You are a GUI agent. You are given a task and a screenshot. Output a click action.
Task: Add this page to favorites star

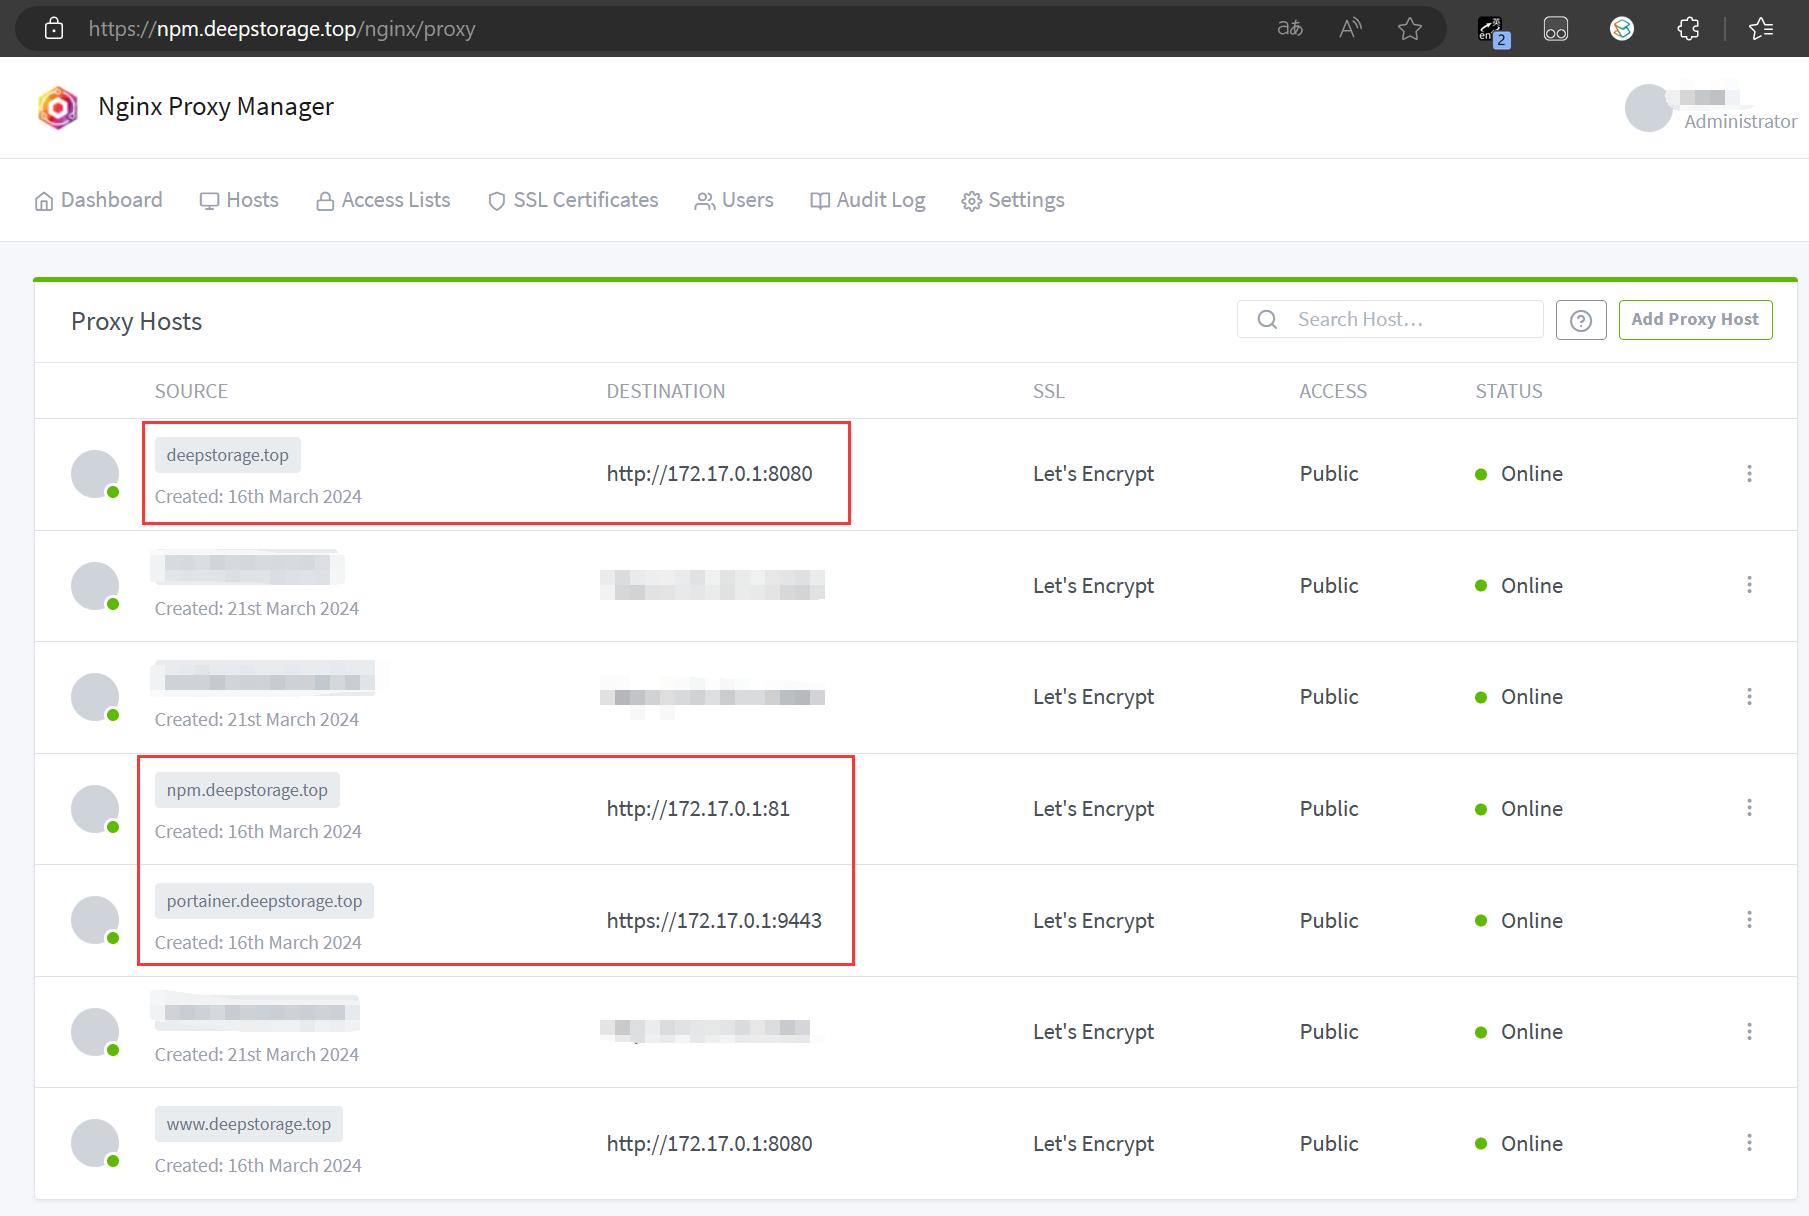1410,28
